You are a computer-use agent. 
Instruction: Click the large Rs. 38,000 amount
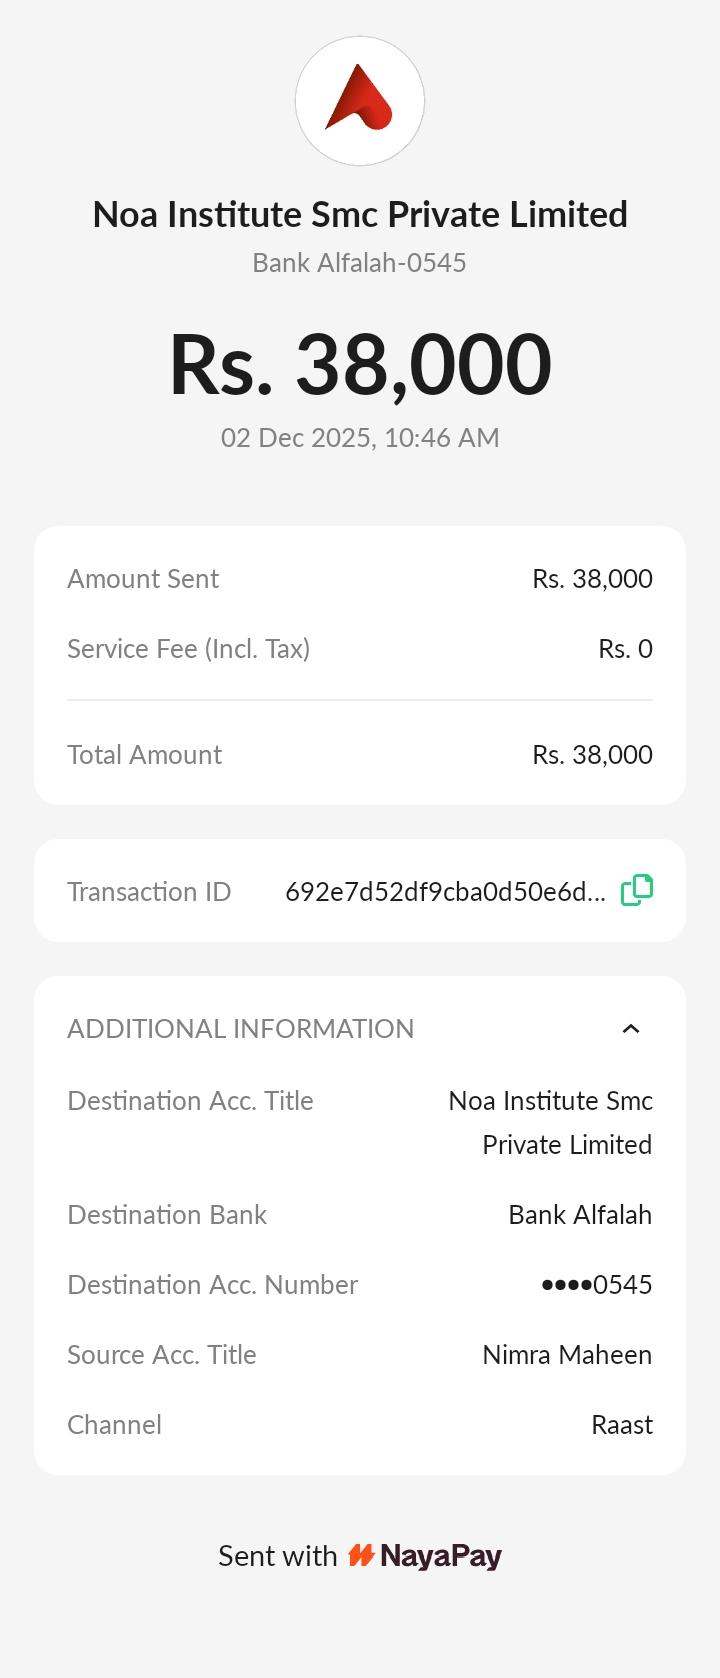pyautogui.click(x=360, y=364)
